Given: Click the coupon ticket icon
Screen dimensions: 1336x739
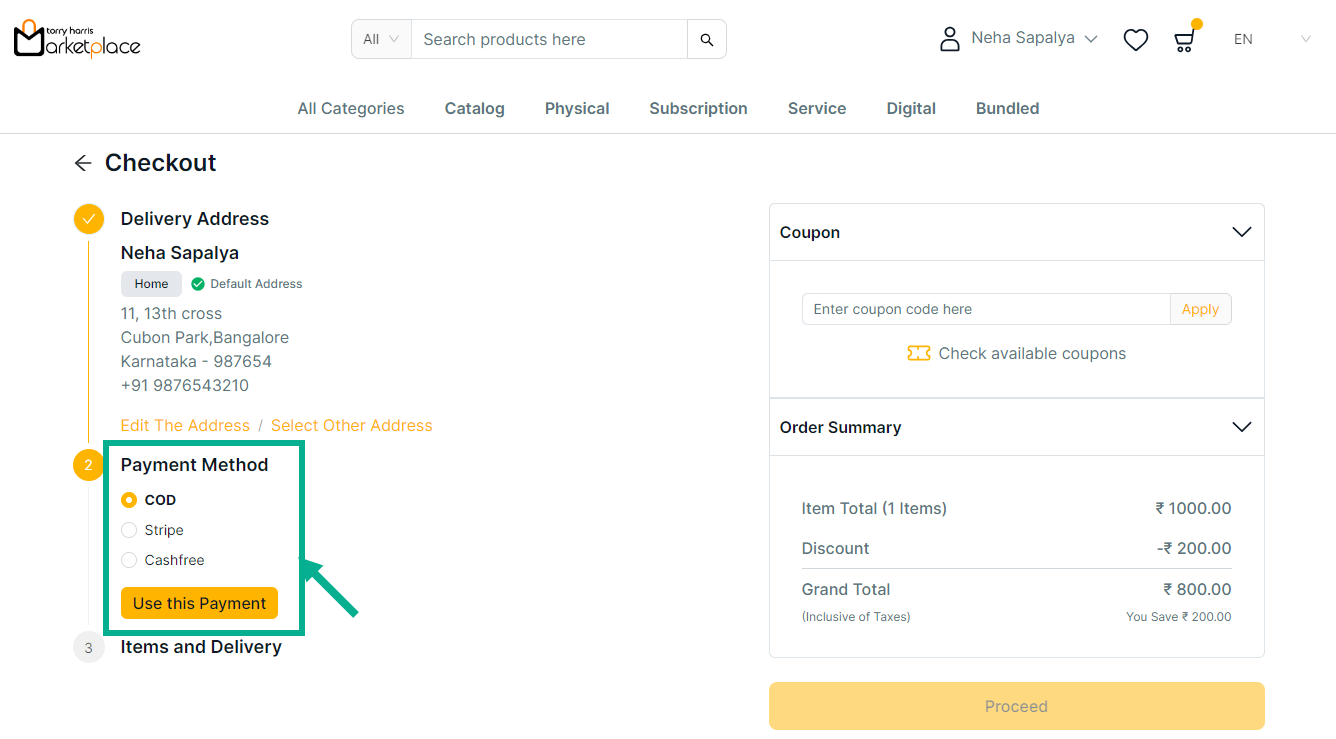Looking at the screenshot, I should [918, 353].
